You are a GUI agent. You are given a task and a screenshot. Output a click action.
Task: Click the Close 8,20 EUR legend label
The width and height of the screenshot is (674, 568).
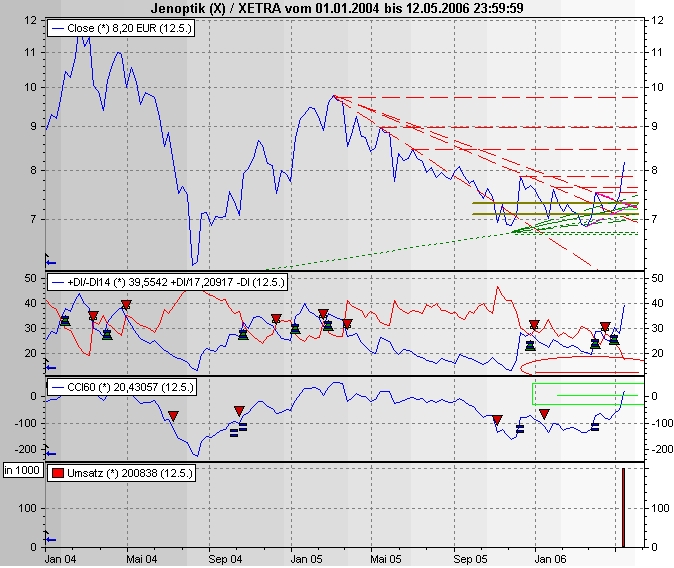point(121,28)
